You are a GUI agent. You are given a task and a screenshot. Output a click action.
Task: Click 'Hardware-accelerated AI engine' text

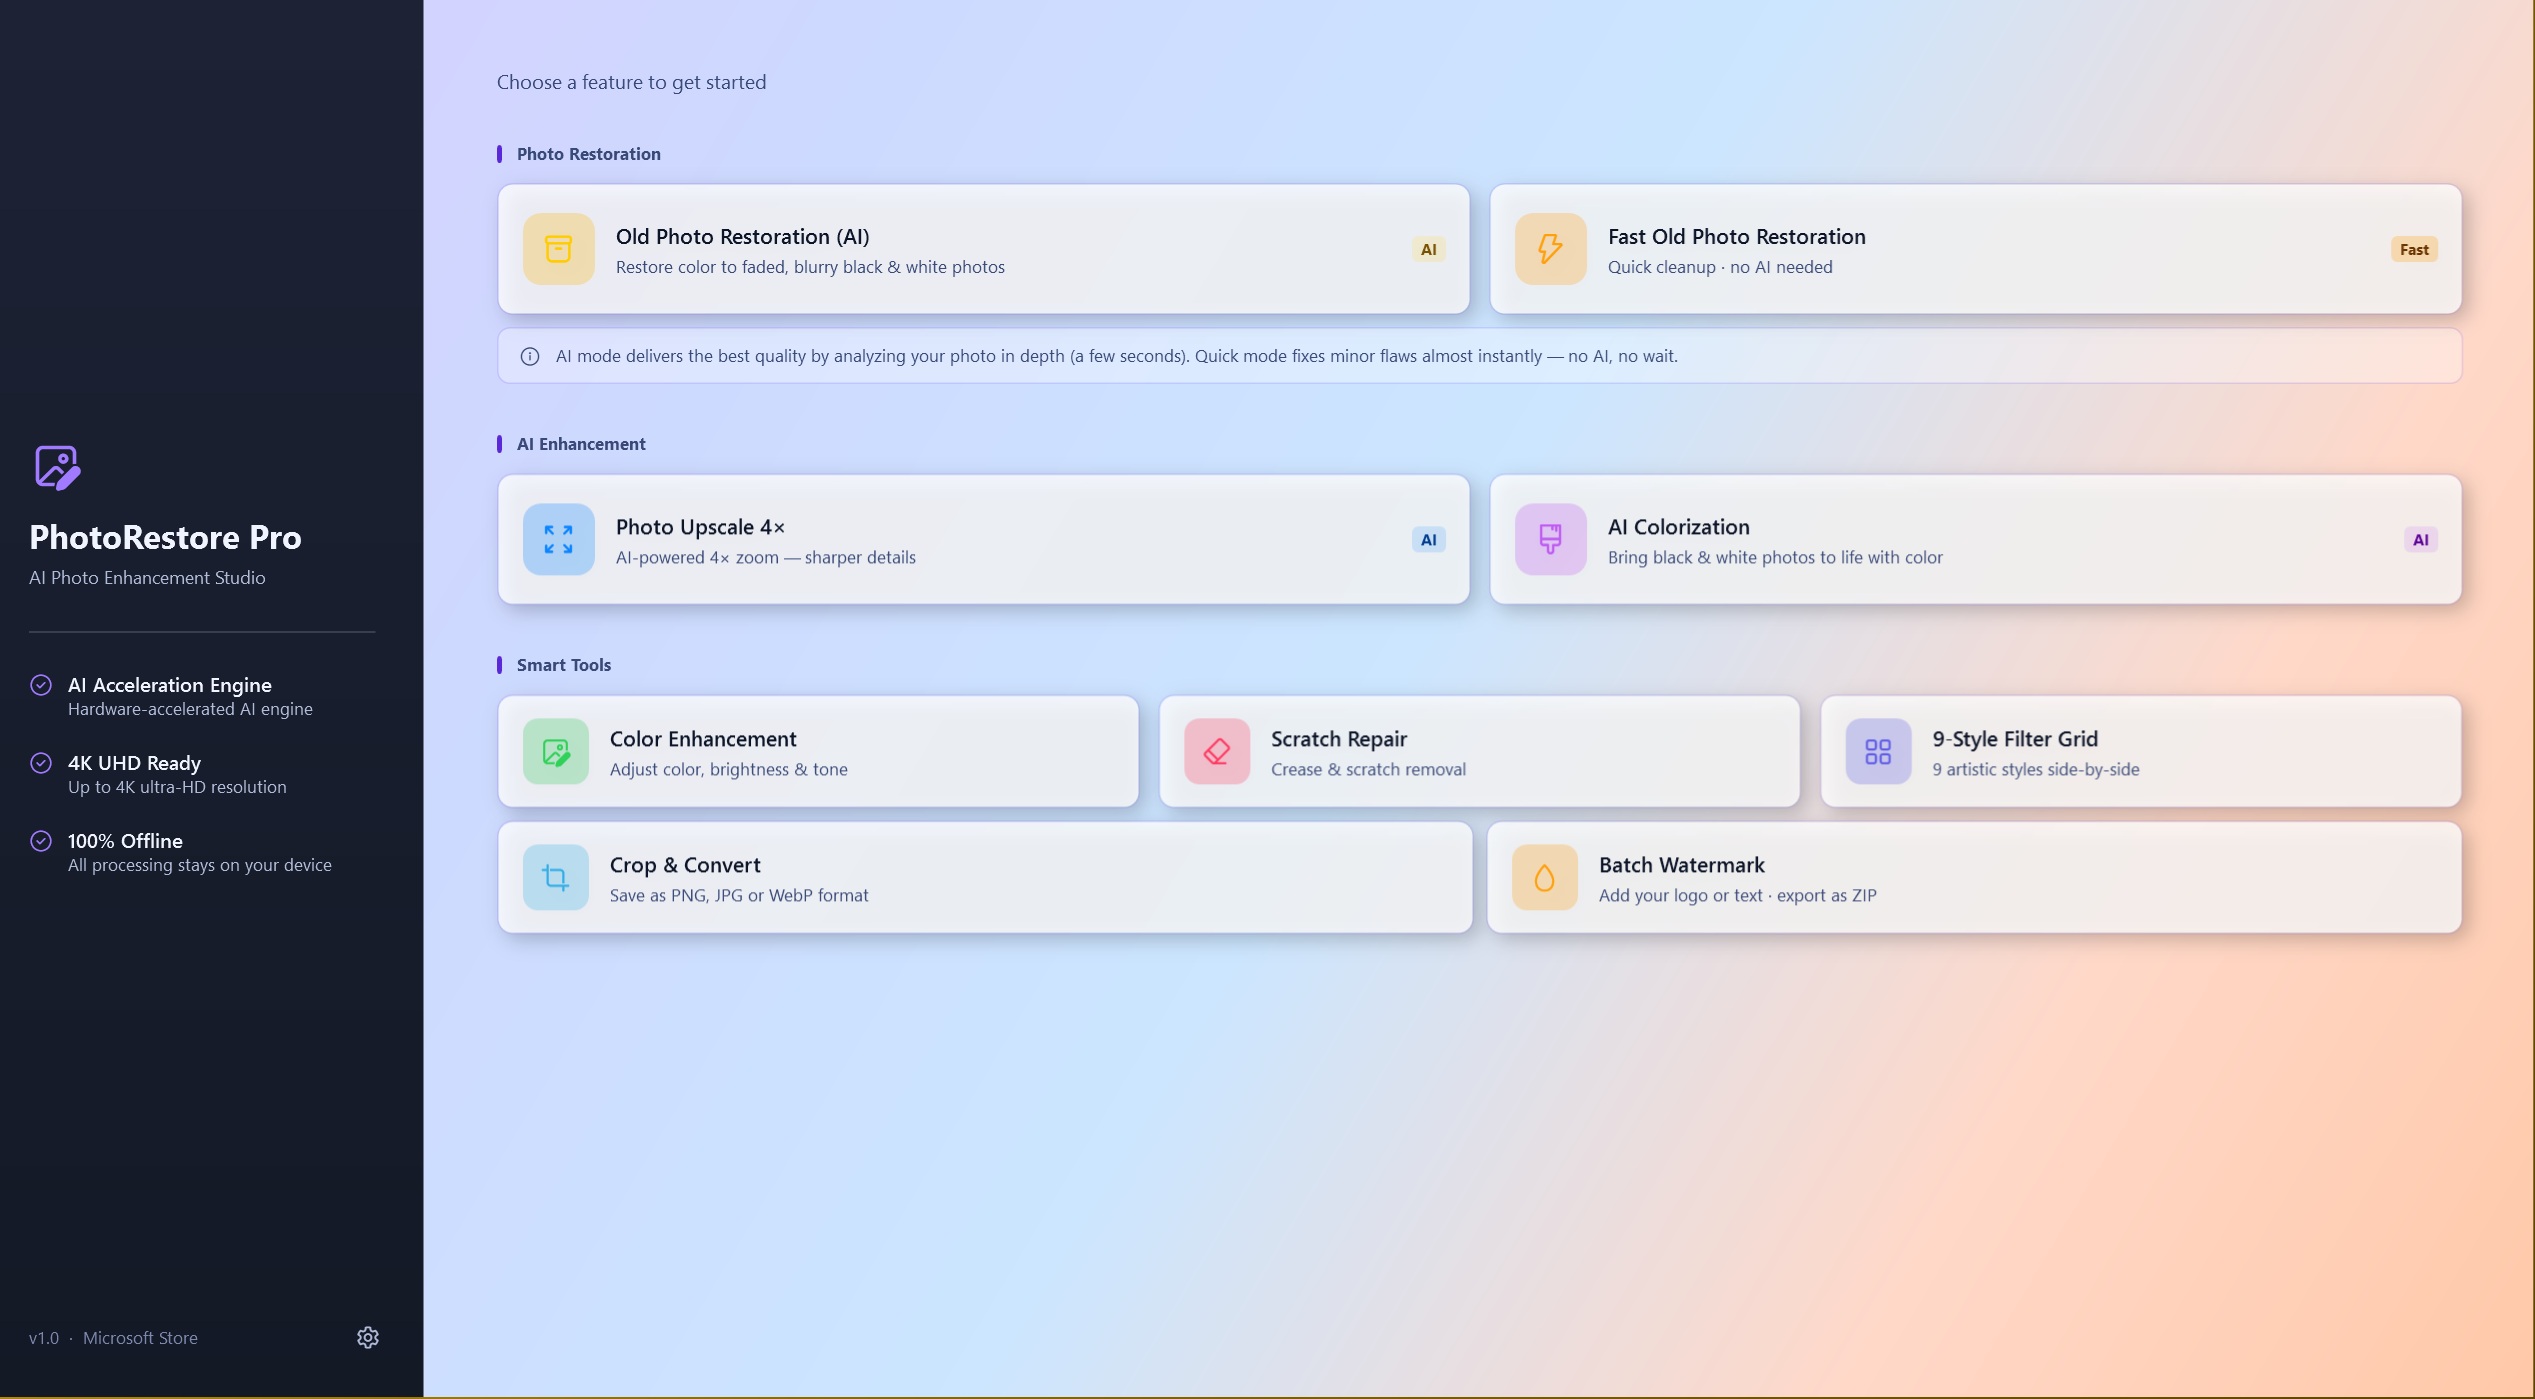(x=190, y=709)
